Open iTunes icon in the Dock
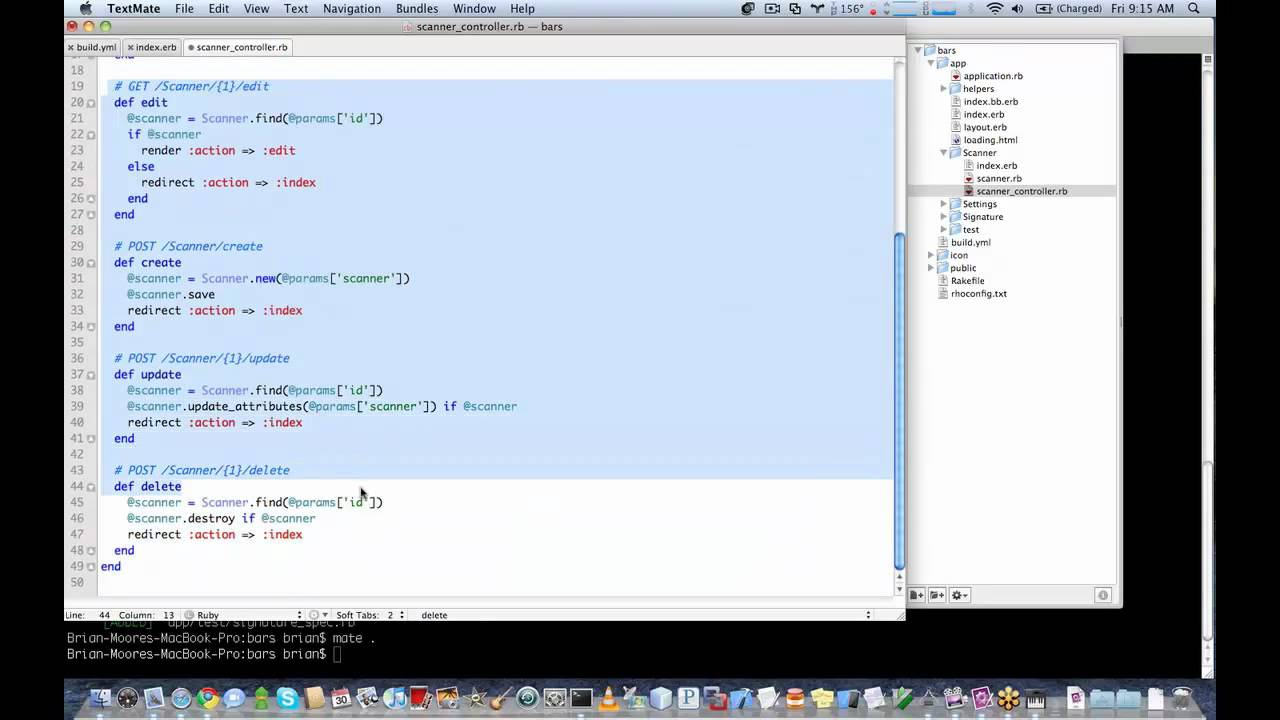The image size is (1280, 720). [394, 698]
